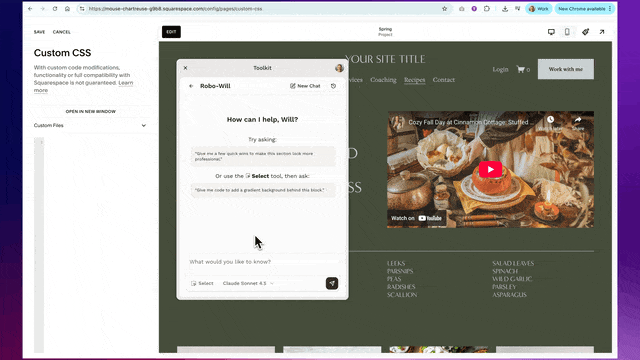Open the site styles paintbrush icon
The width and height of the screenshot is (640, 360).
pos(585,32)
